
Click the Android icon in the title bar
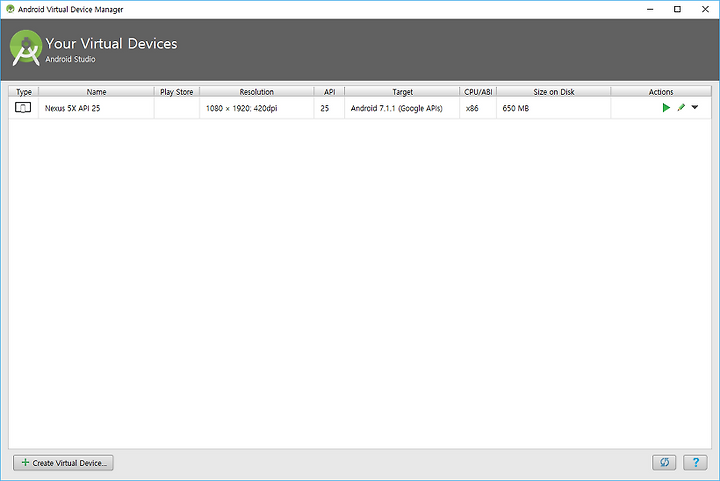pyautogui.click(x=10, y=9)
